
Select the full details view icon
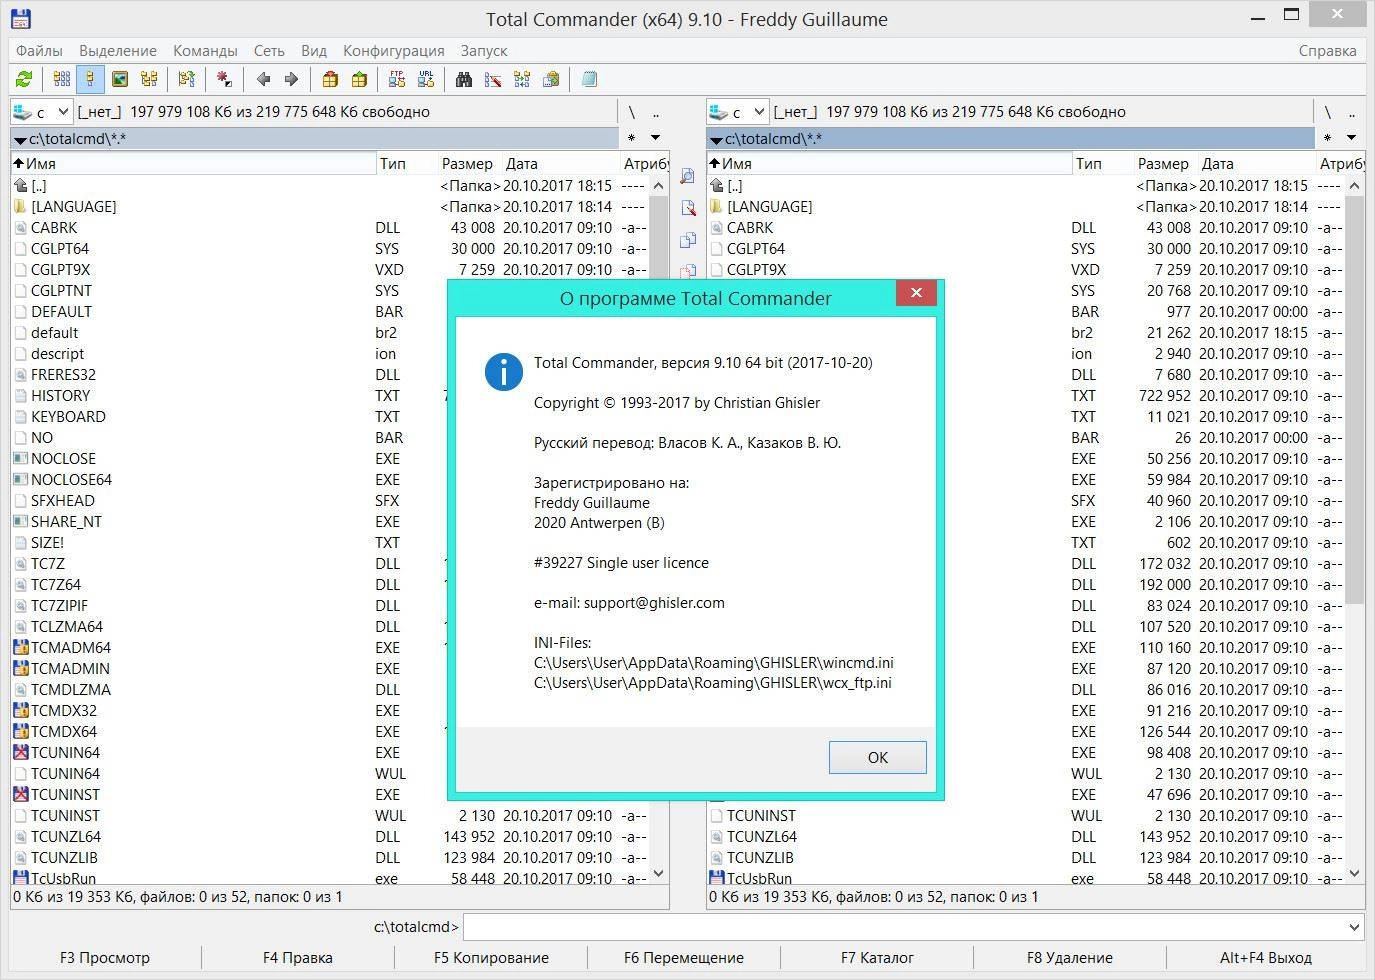pos(90,79)
